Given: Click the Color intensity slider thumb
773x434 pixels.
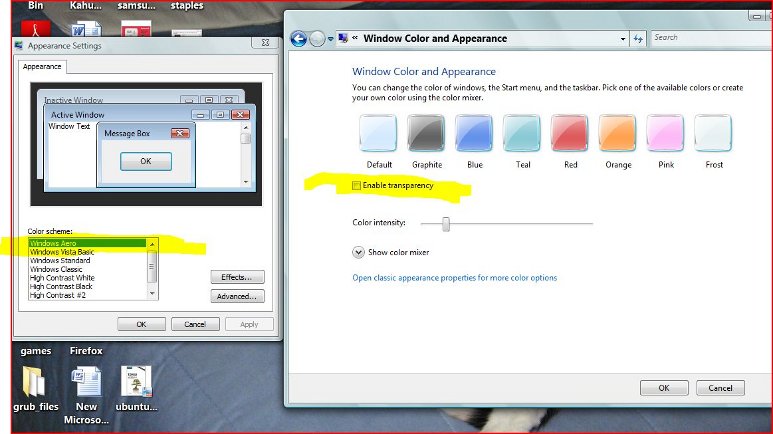Looking at the screenshot, I should (446, 224).
